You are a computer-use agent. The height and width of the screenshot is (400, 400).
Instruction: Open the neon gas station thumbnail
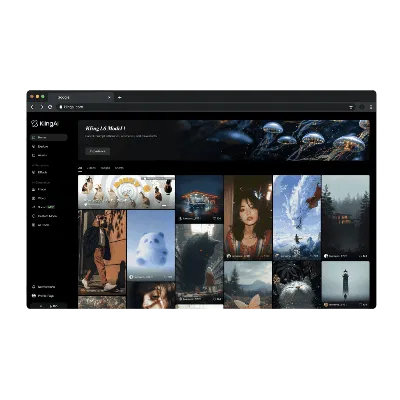click(199, 199)
